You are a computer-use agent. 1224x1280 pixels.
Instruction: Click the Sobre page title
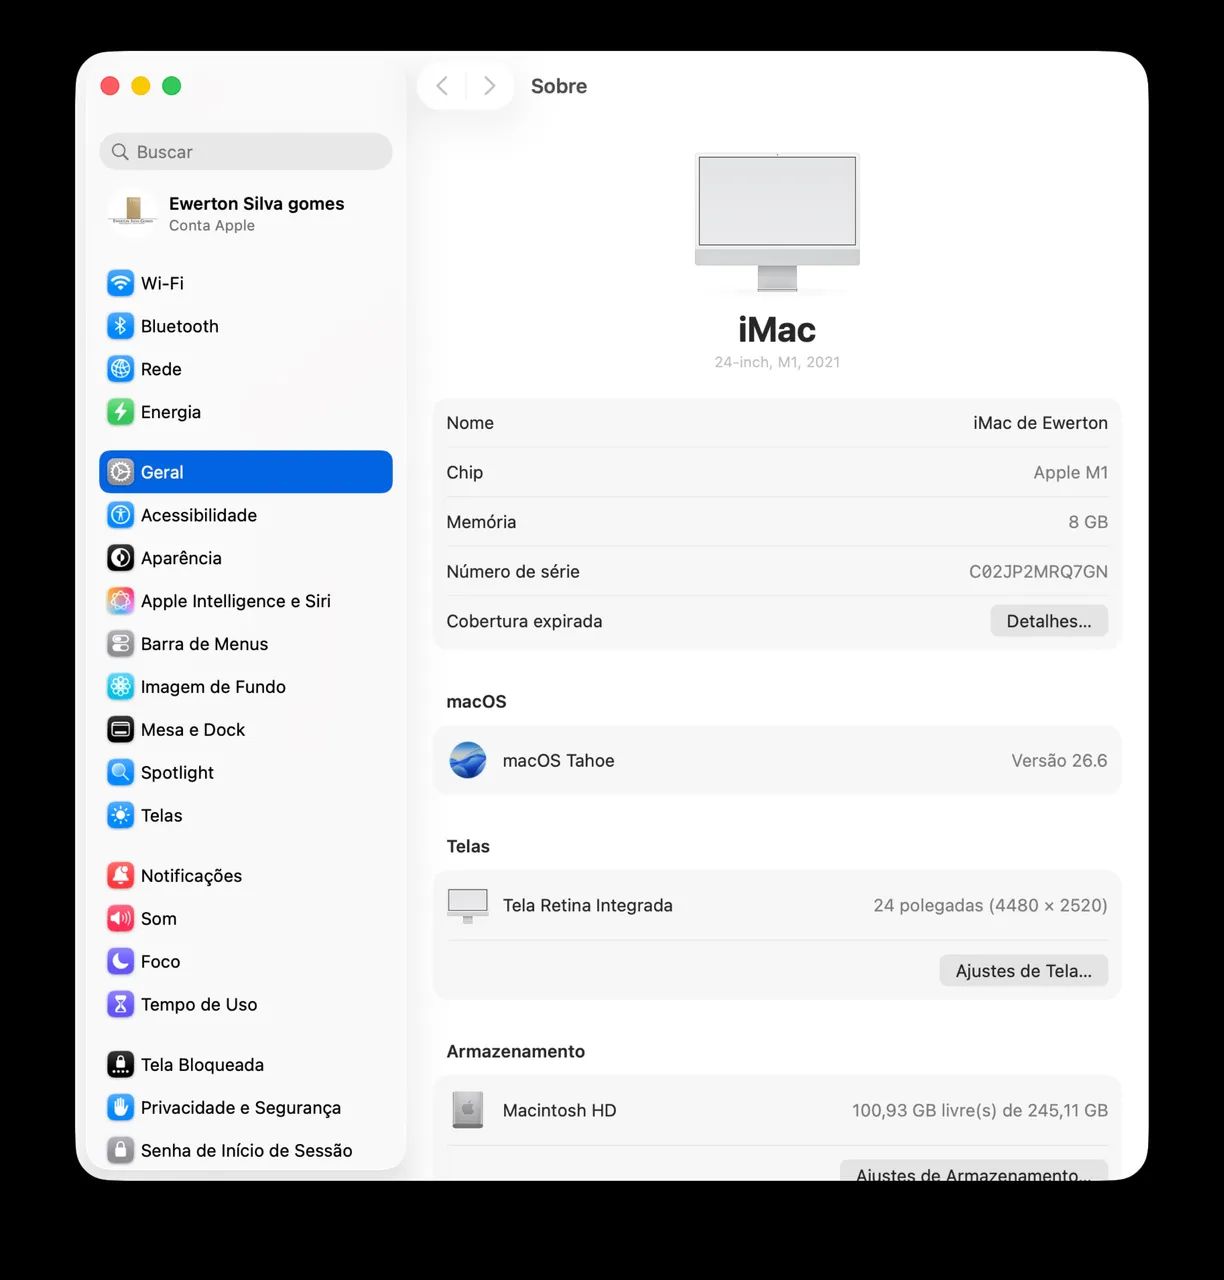[x=559, y=86]
